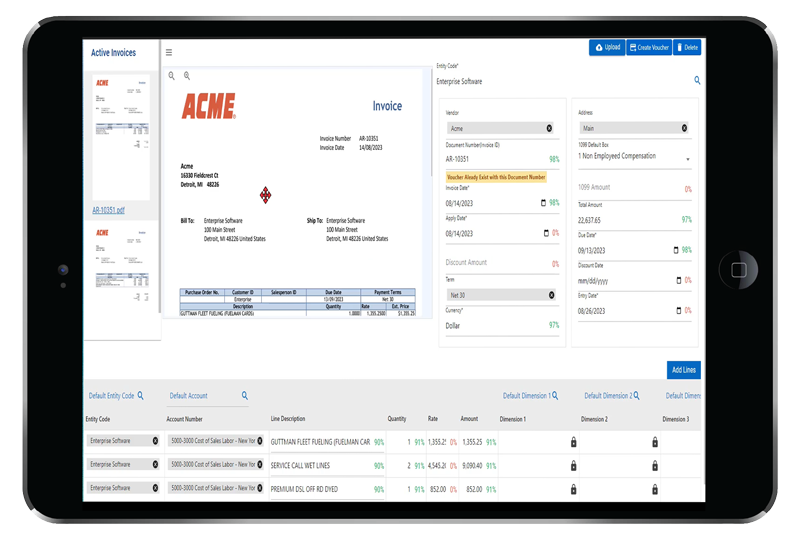800x545 pixels.
Task: Open Discount Date calendar picker
Action: click(679, 280)
